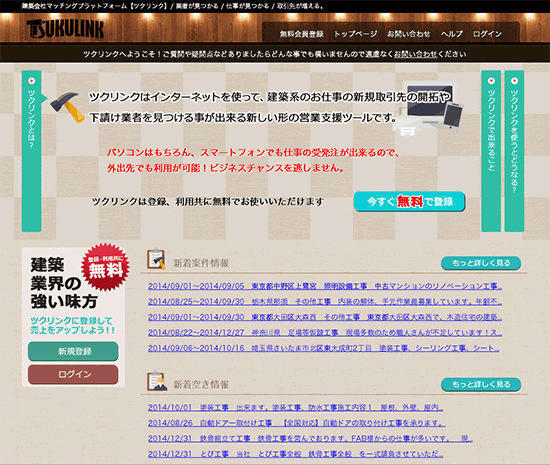Go to トップページ in the navigation bar
This screenshot has width=550, height=465.
(355, 34)
